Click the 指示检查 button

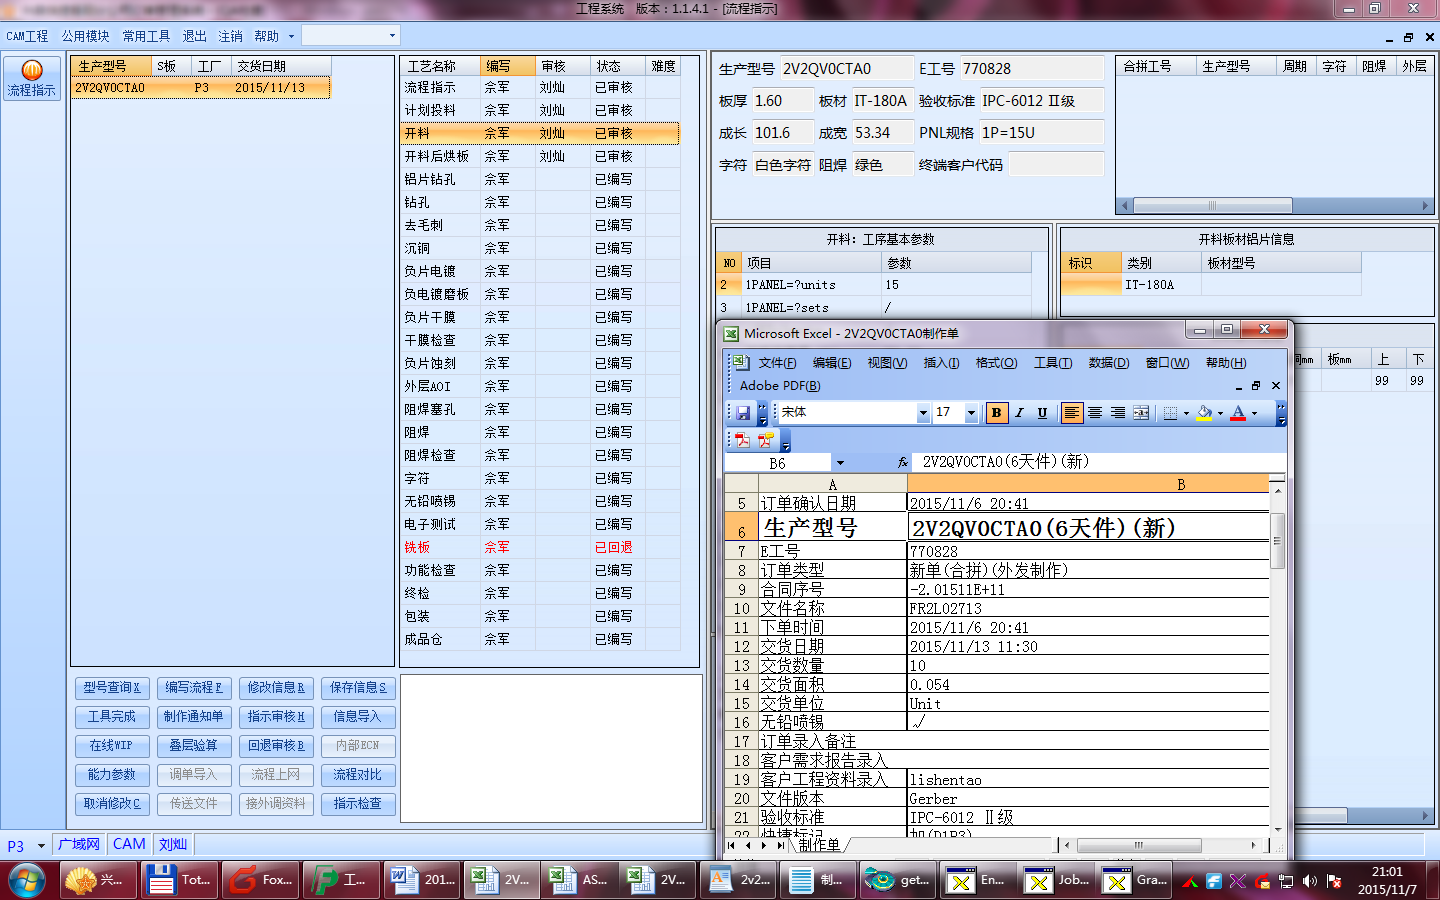click(358, 804)
